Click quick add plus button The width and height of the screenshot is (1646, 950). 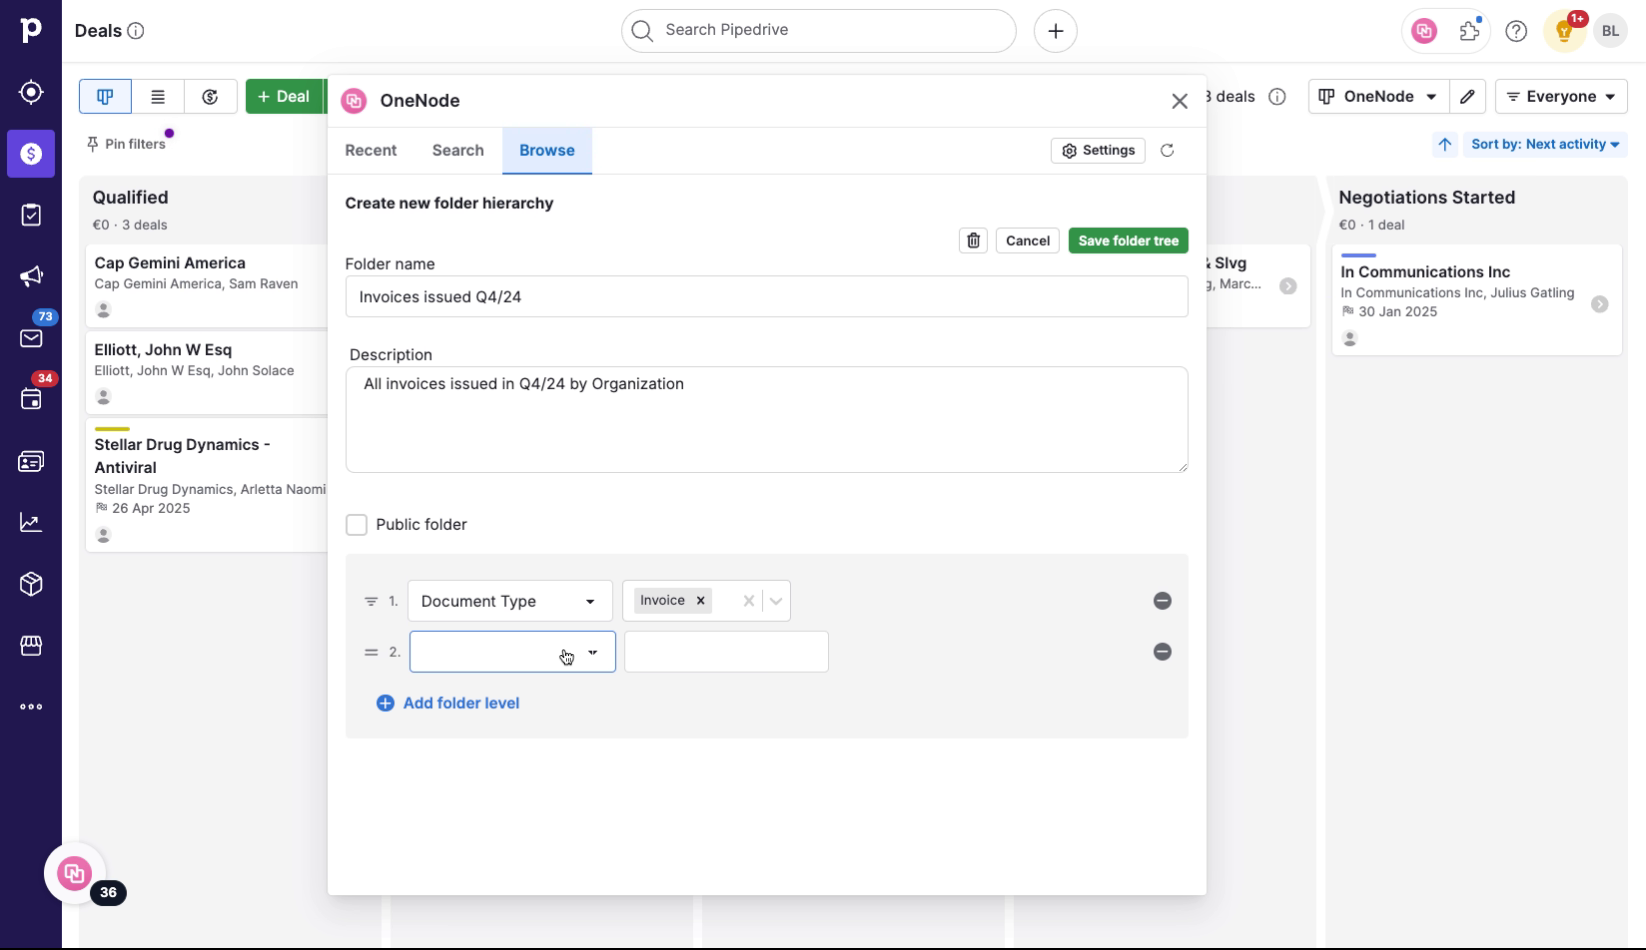click(x=1055, y=31)
